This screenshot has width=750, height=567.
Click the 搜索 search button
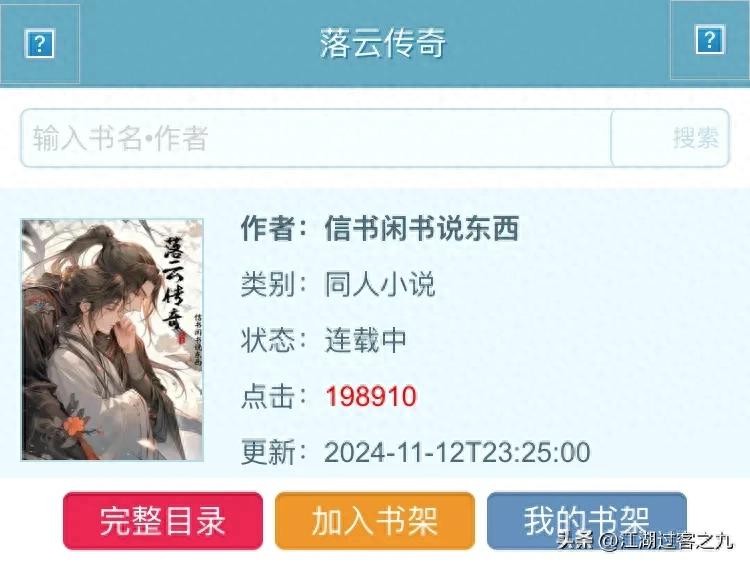click(x=670, y=138)
